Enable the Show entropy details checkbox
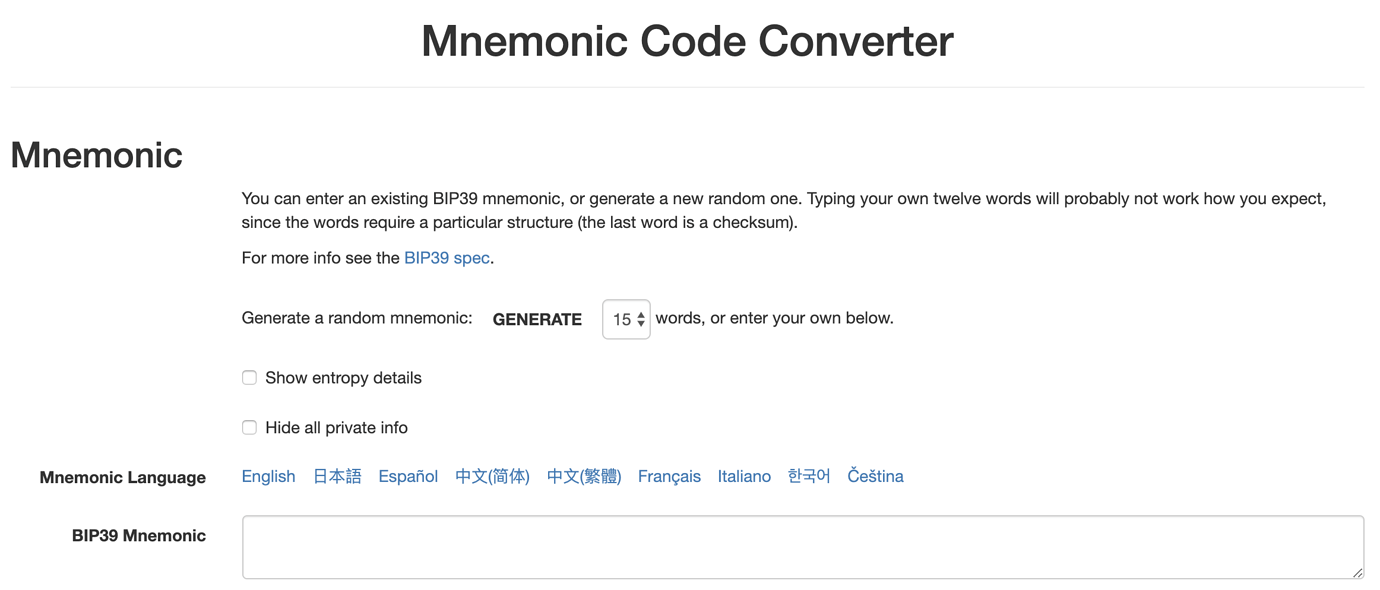 (249, 378)
